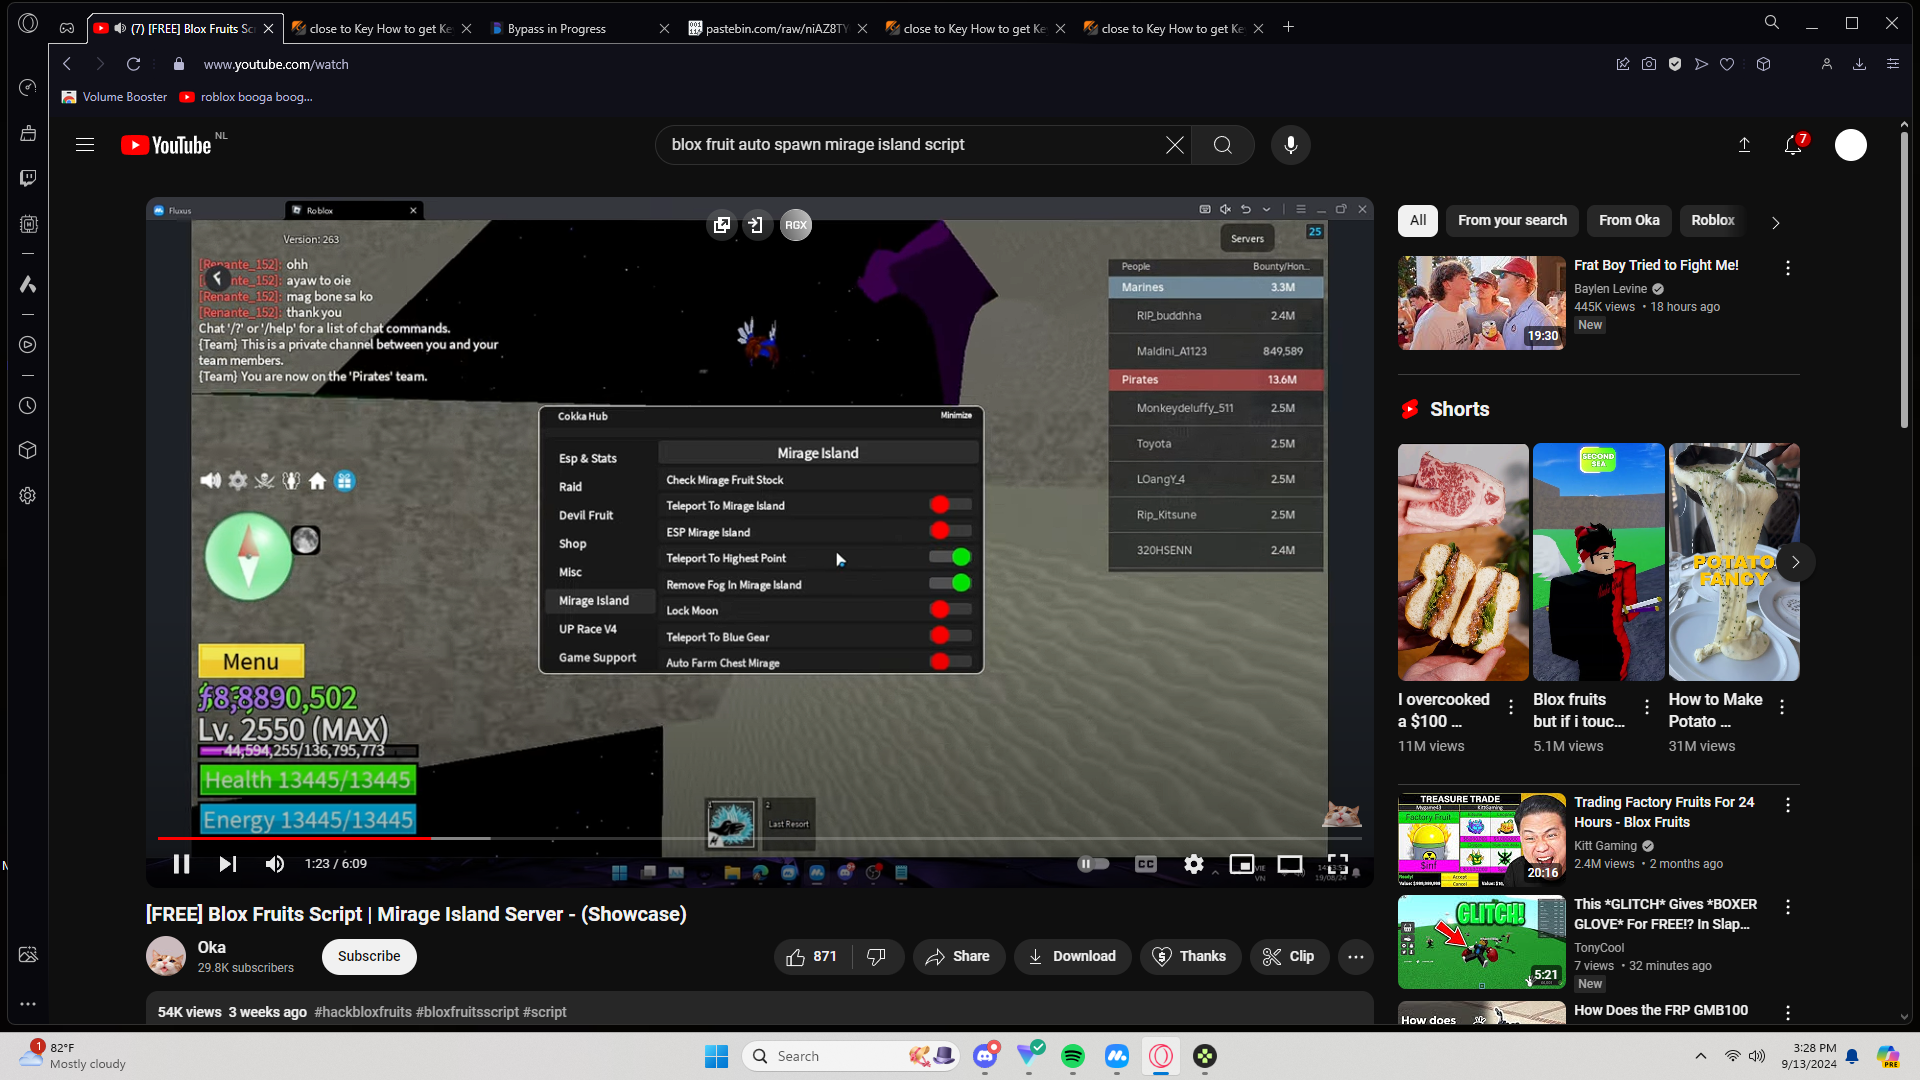Download this video

point(1072,957)
